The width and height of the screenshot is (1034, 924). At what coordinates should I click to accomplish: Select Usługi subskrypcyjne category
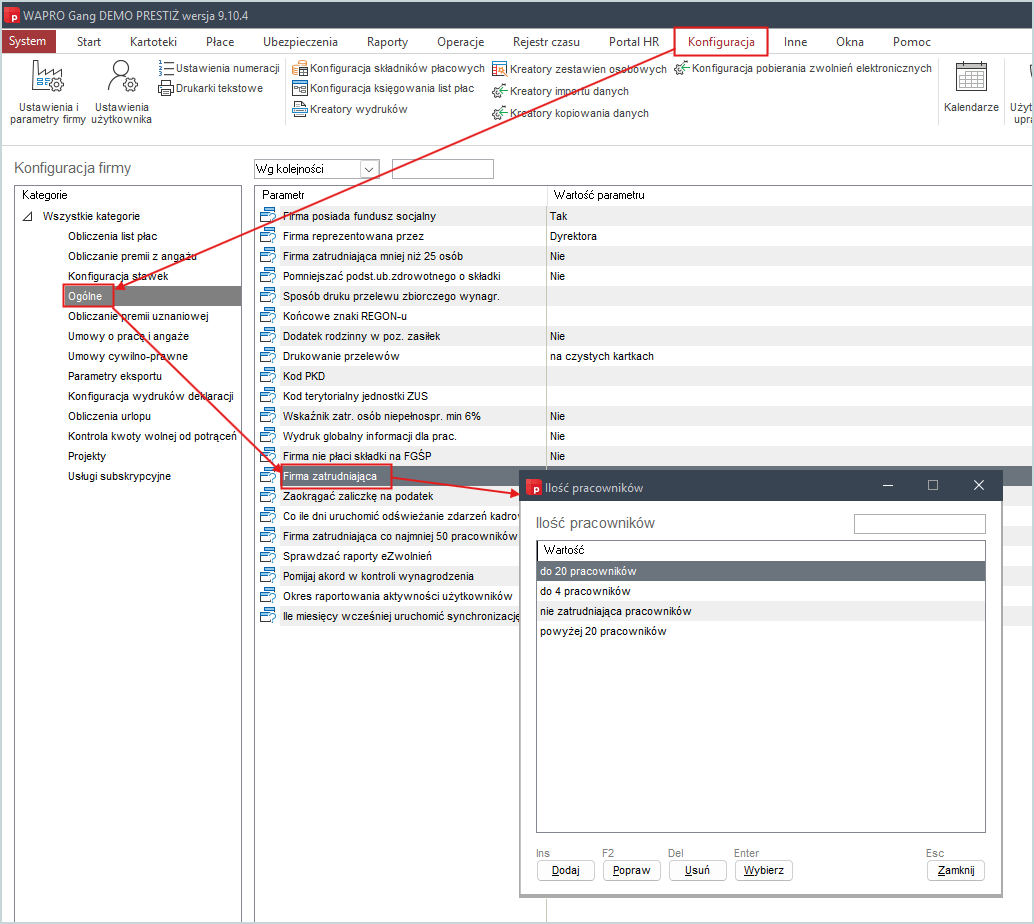coord(119,476)
